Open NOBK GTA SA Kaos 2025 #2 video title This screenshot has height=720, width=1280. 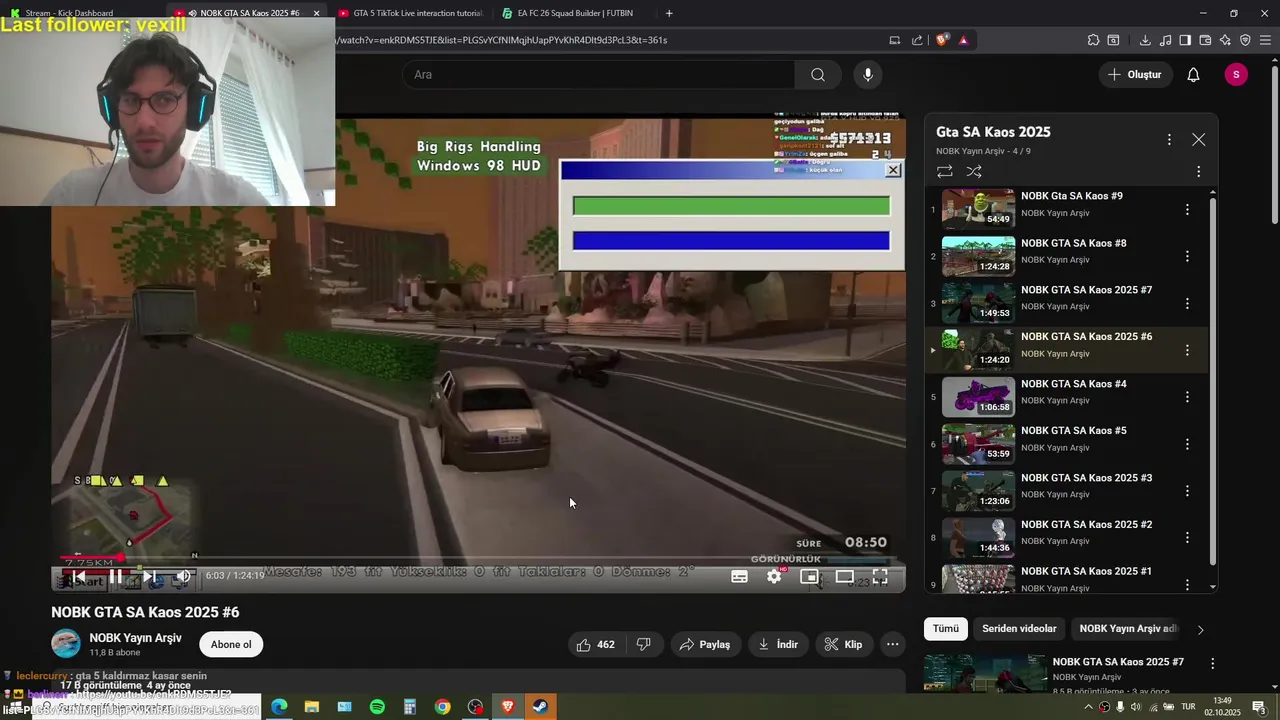pyautogui.click(x=1086, y=525)
